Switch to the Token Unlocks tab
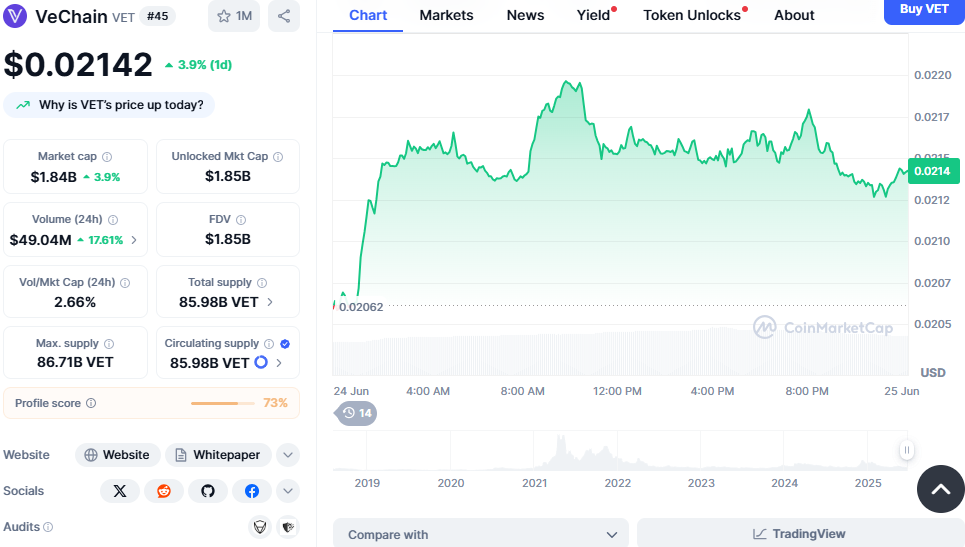This screenshot has height=547, width=965. point(692,15)
